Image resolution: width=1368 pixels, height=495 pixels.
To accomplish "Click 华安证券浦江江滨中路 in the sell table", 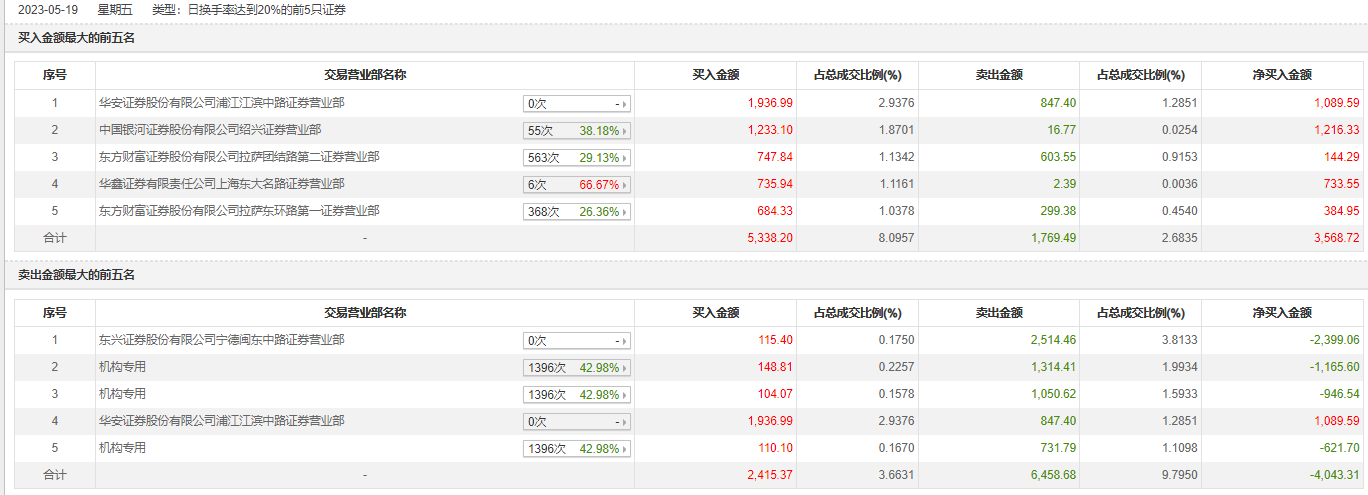I will click(222, 421).
